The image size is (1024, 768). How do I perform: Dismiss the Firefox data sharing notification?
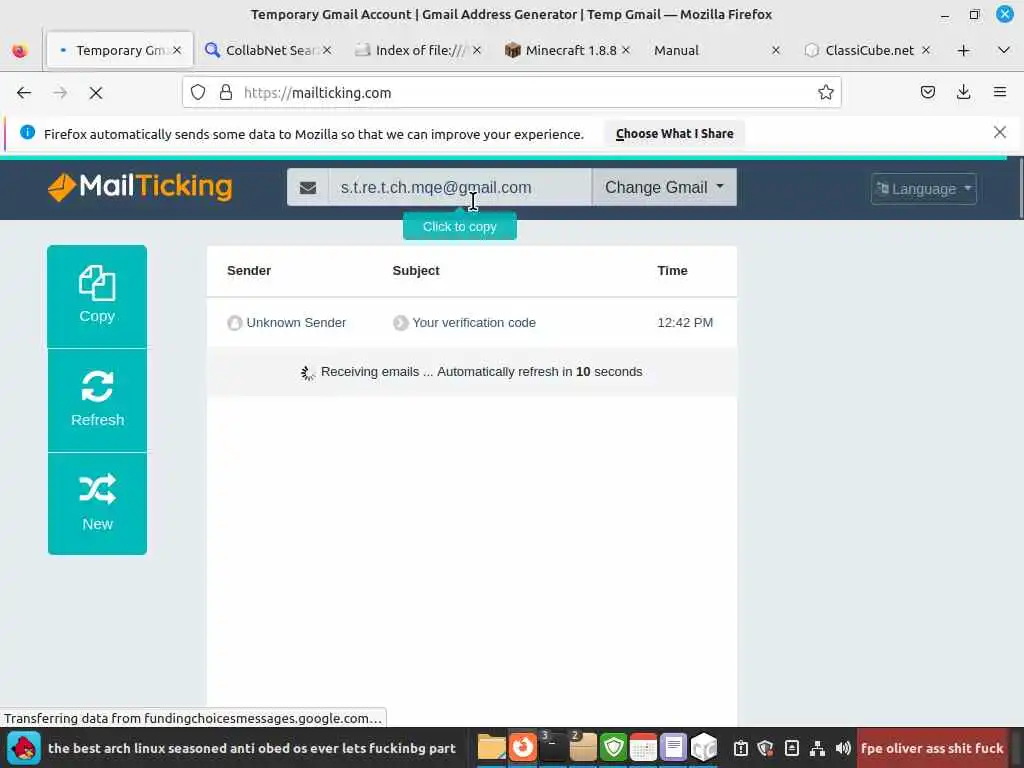[x=1000, y=133]
